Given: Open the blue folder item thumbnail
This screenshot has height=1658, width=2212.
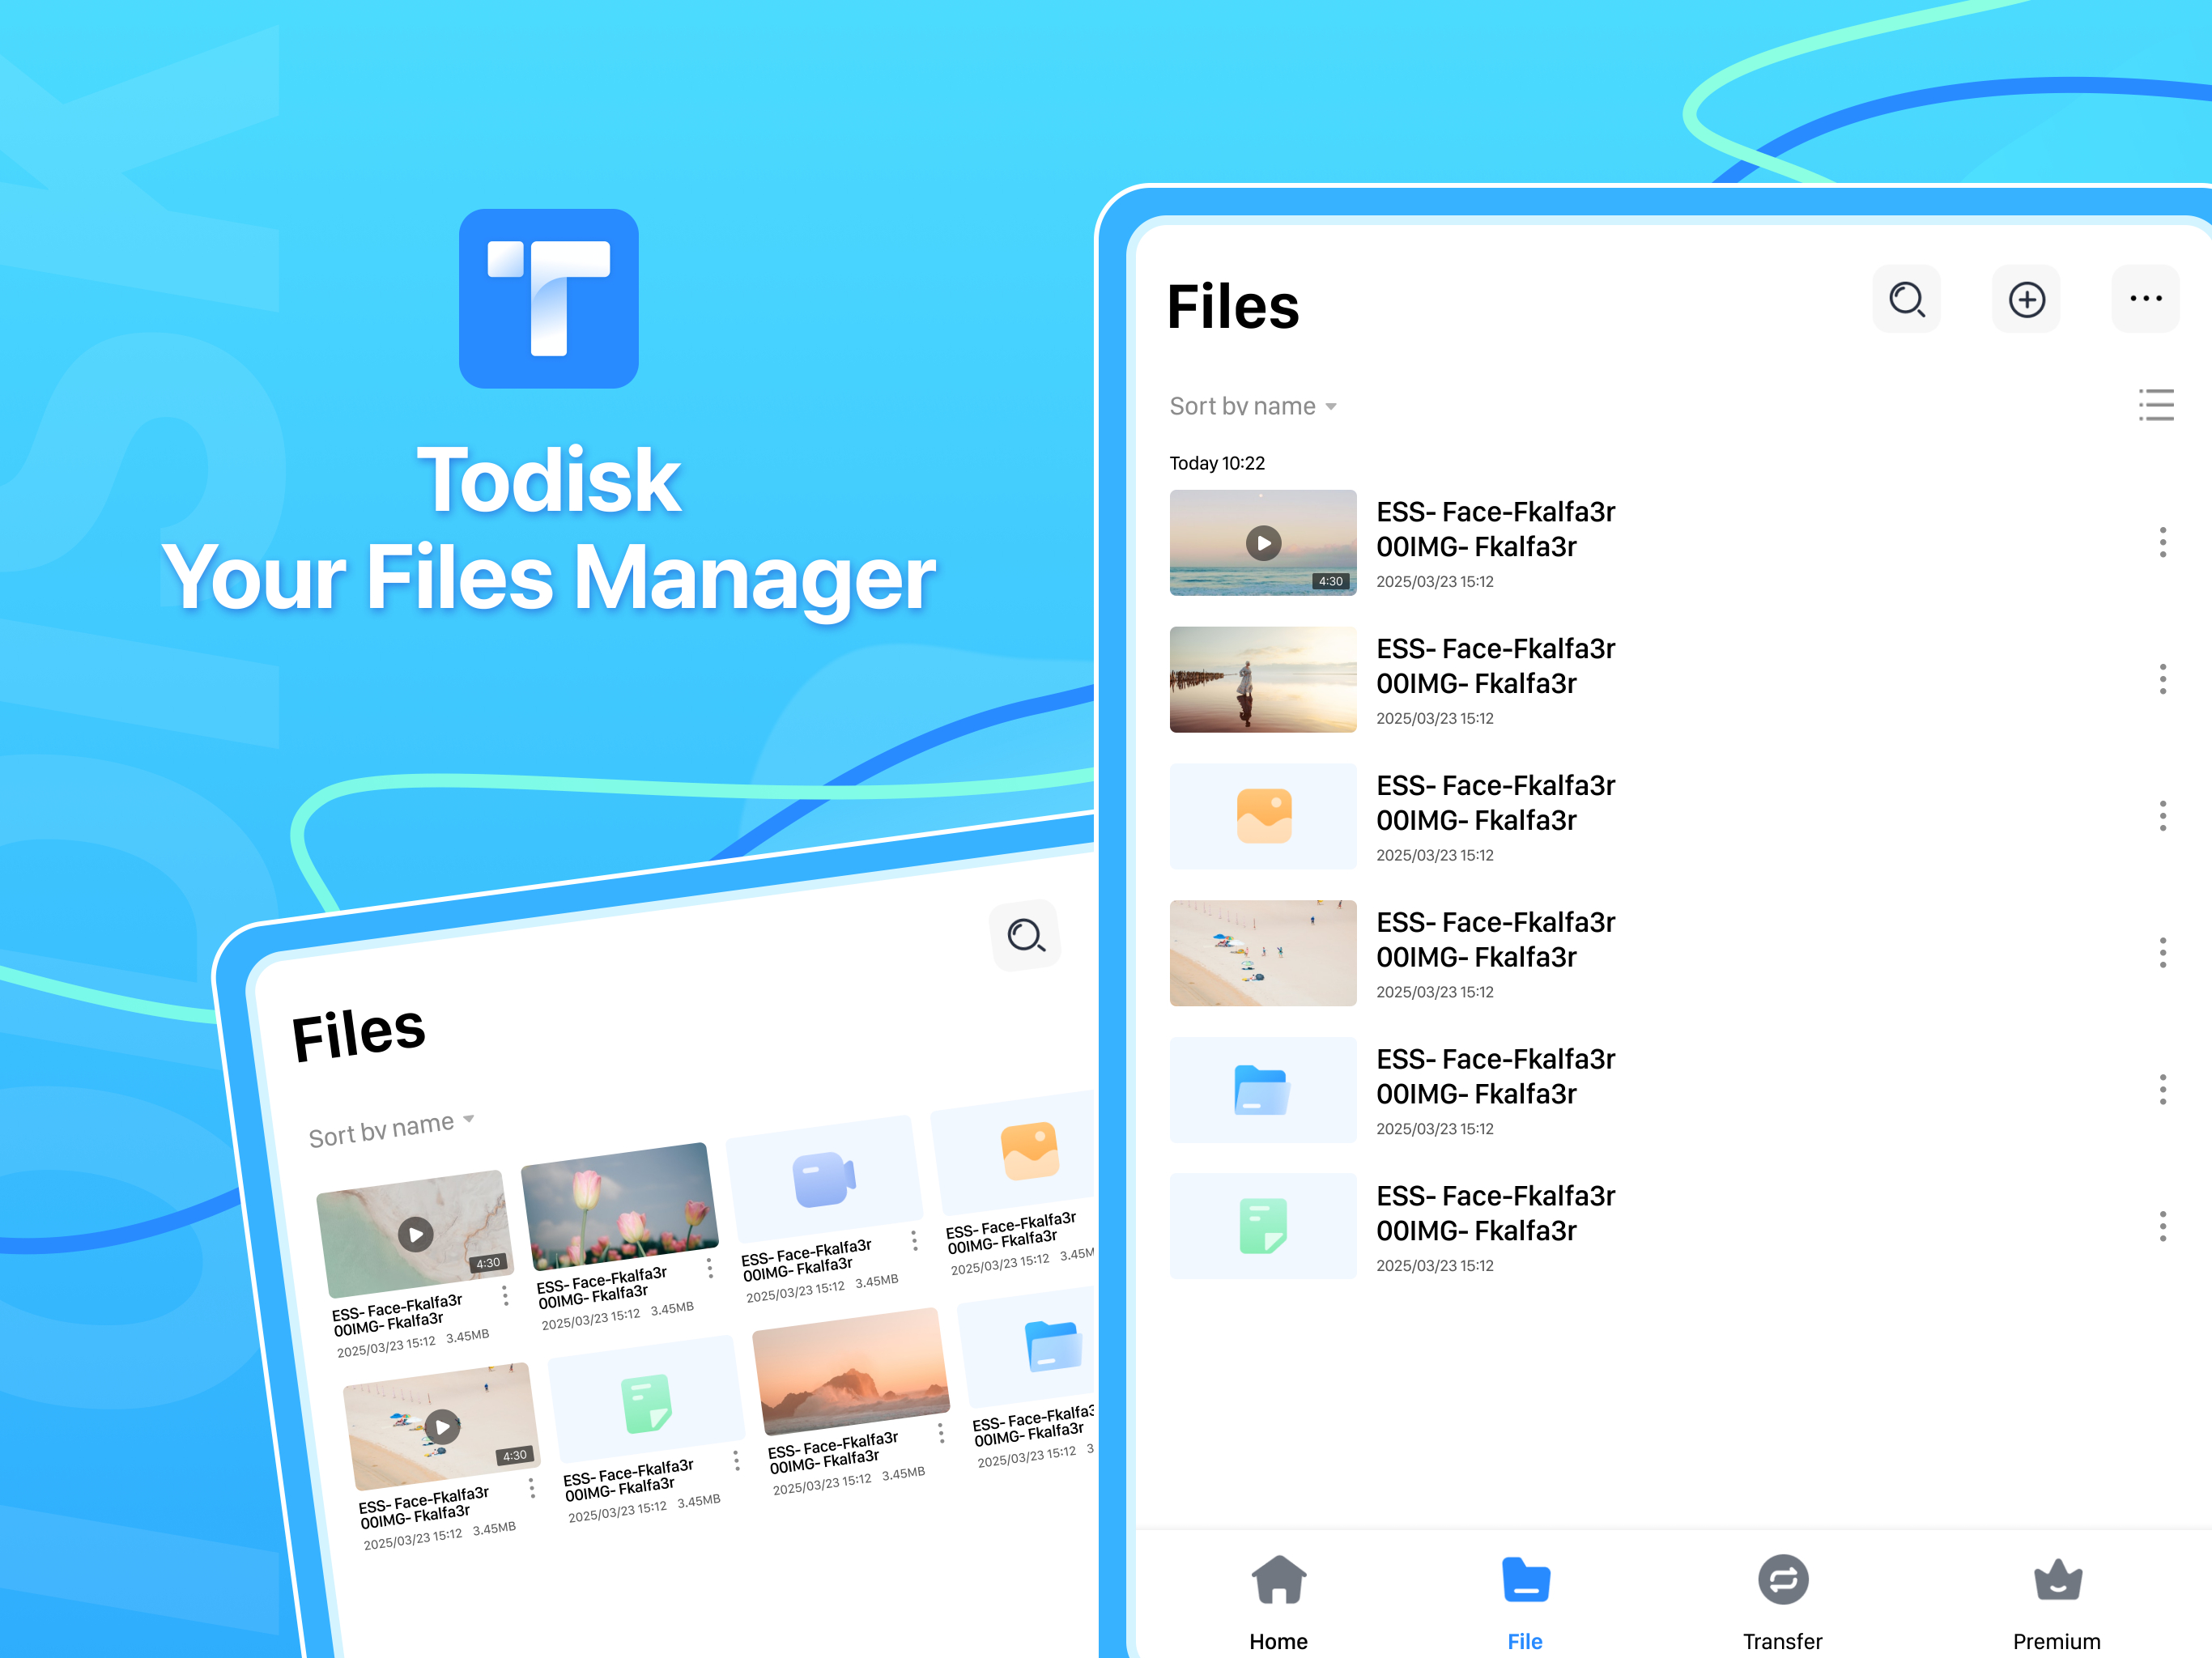Looking at the screenshot, I should tap(1263, 1090).
